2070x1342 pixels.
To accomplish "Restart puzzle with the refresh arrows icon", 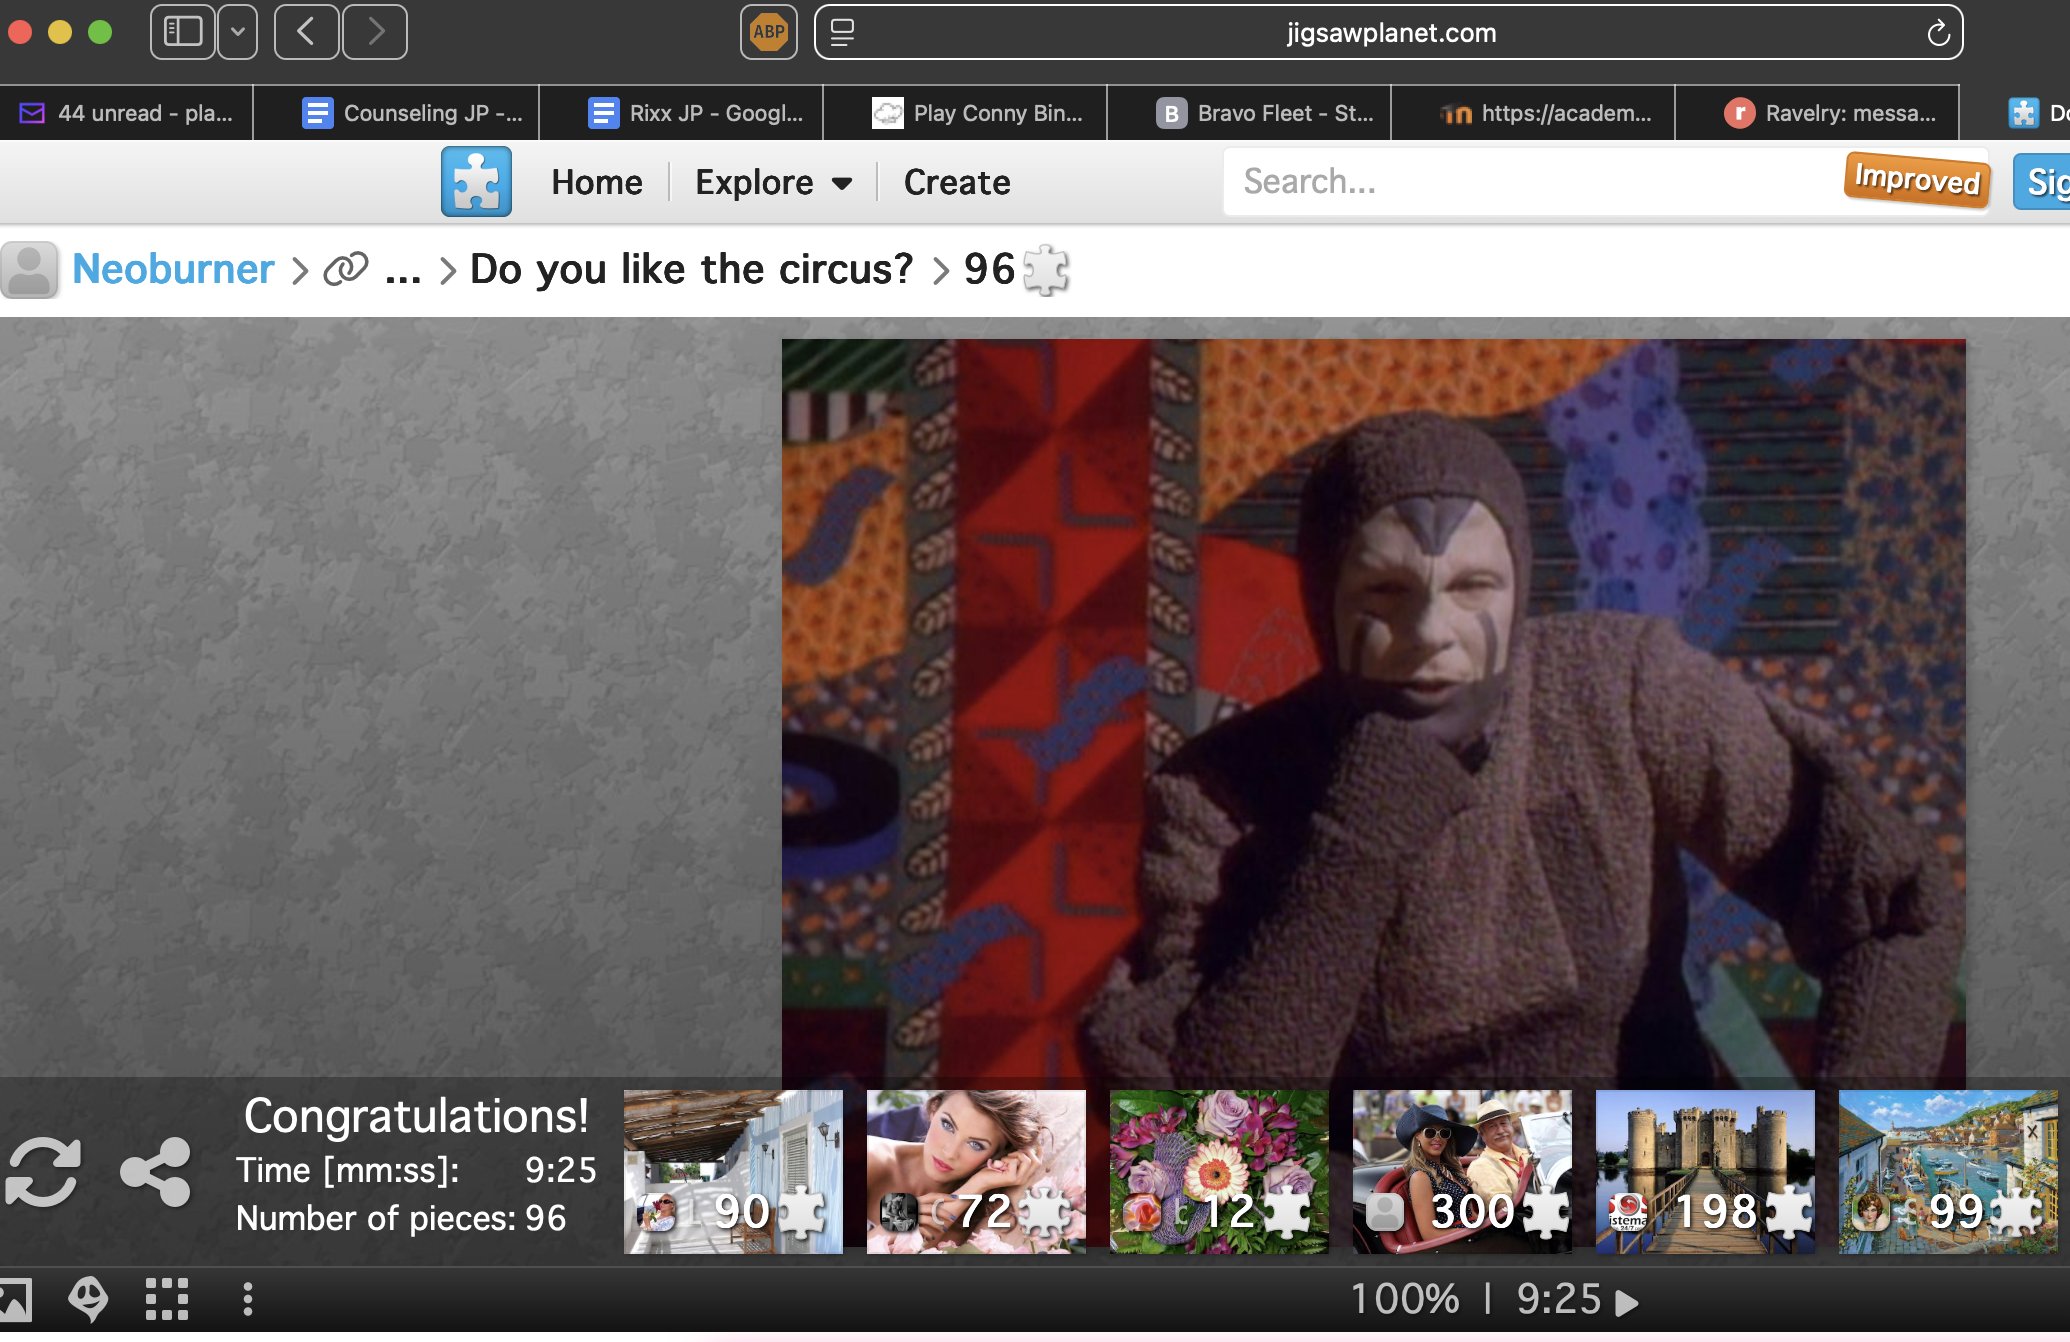I will [x=42, y=1171].
